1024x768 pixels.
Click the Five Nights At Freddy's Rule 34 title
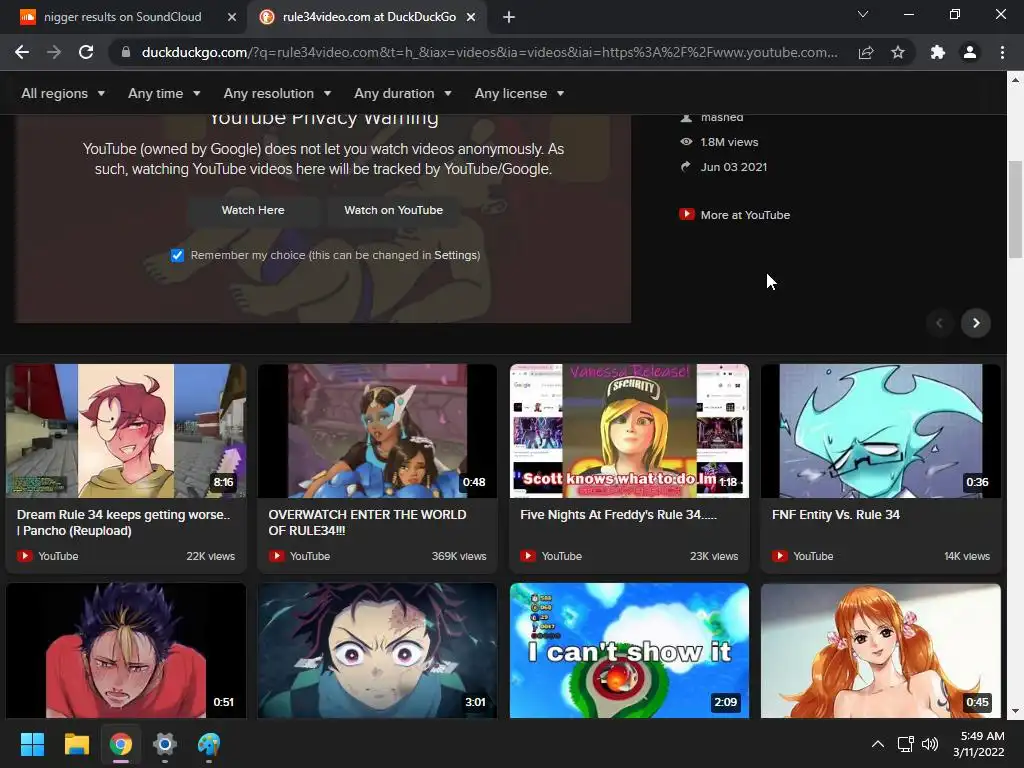[618, 515]
